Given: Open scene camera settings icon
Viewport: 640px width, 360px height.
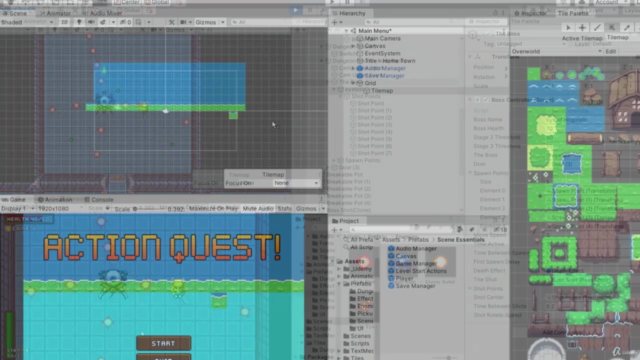Looking at the screenshot, I should [184, 22].
